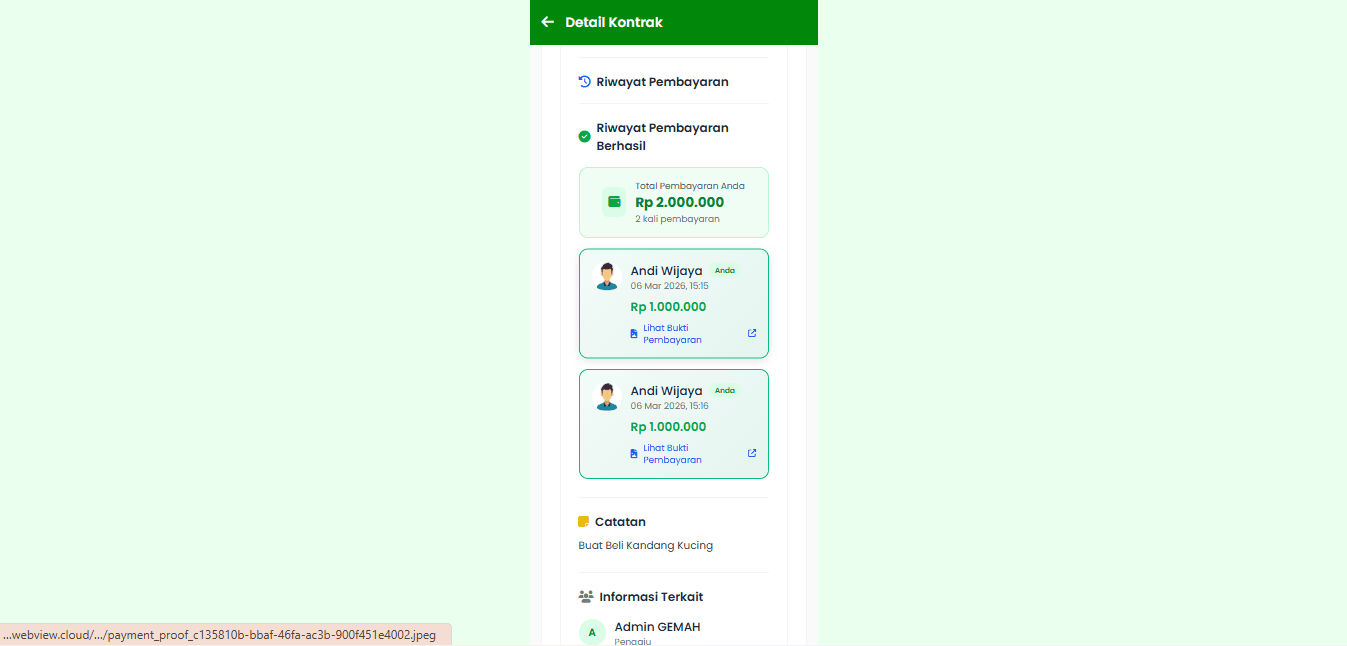The image size is (1347, 646).
Task: Select the Total Pembayaran Anda summary card
Action: (673, 201)
